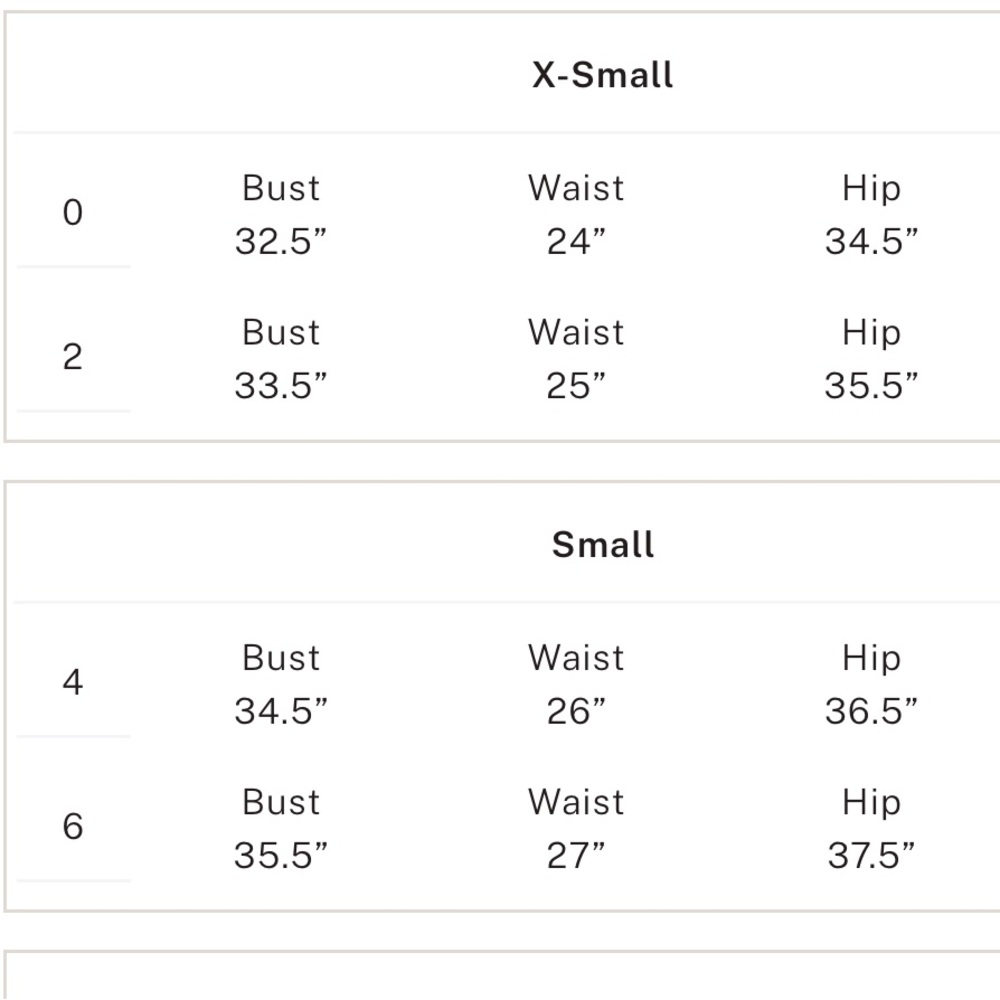Click the 26" waist measurement
Screen dimensions: 1000x1000
(576, 711)
